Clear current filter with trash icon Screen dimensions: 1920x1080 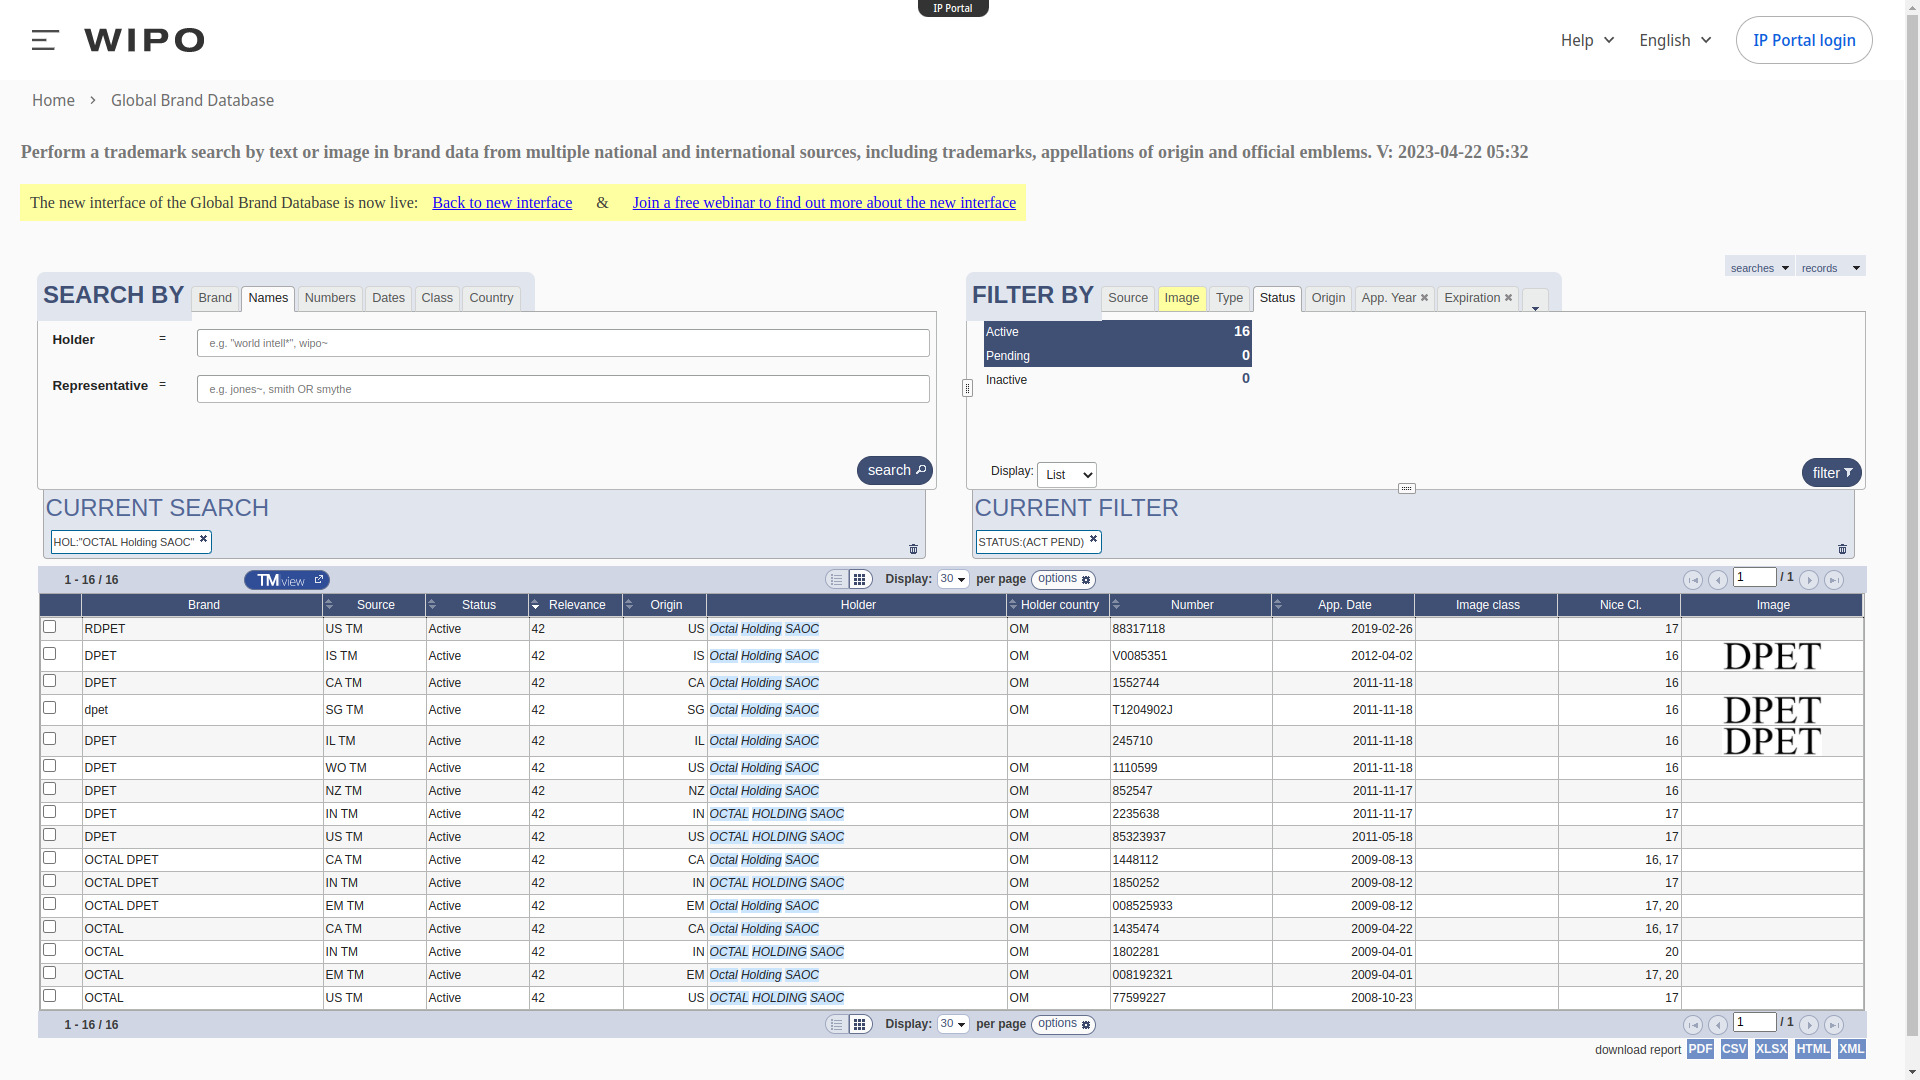click(x=1842, y=549)
